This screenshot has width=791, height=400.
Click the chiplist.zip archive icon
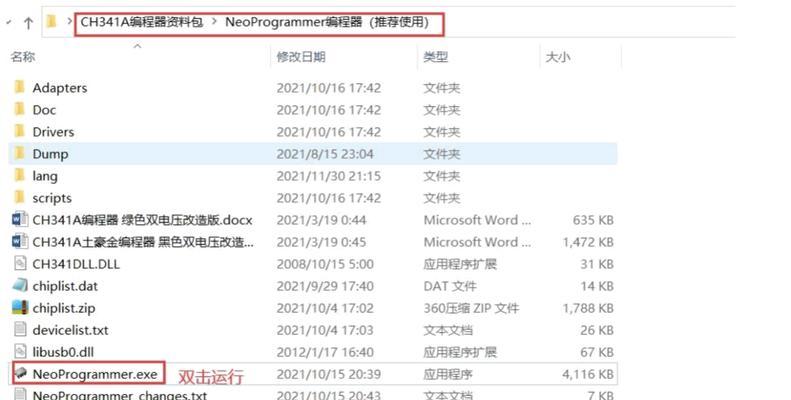pos(20,307)
